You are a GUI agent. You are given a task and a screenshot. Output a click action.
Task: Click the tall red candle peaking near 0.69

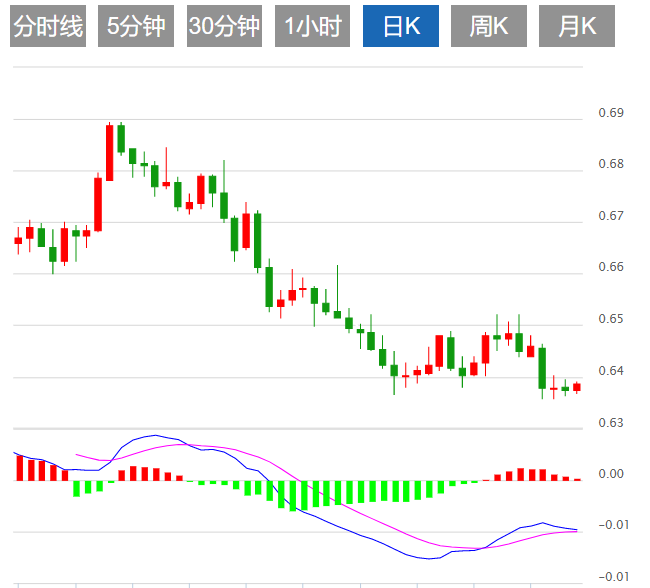click(x=109, y=153)
